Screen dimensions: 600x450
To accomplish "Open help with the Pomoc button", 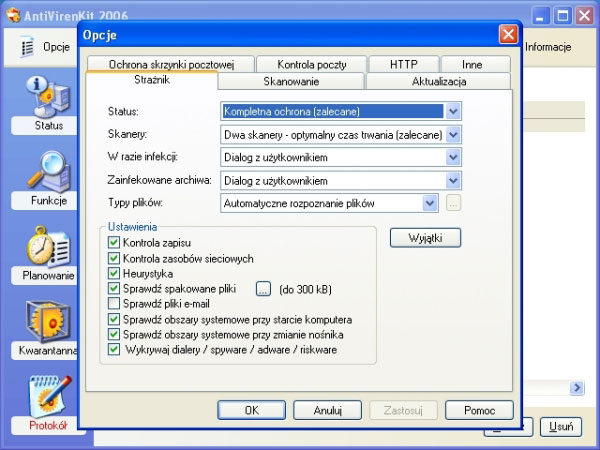I will [x=479, y=410].
